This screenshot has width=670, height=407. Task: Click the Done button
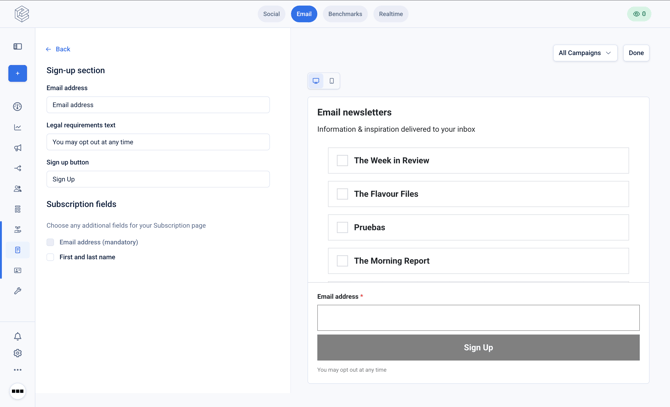tap(636, 53)
